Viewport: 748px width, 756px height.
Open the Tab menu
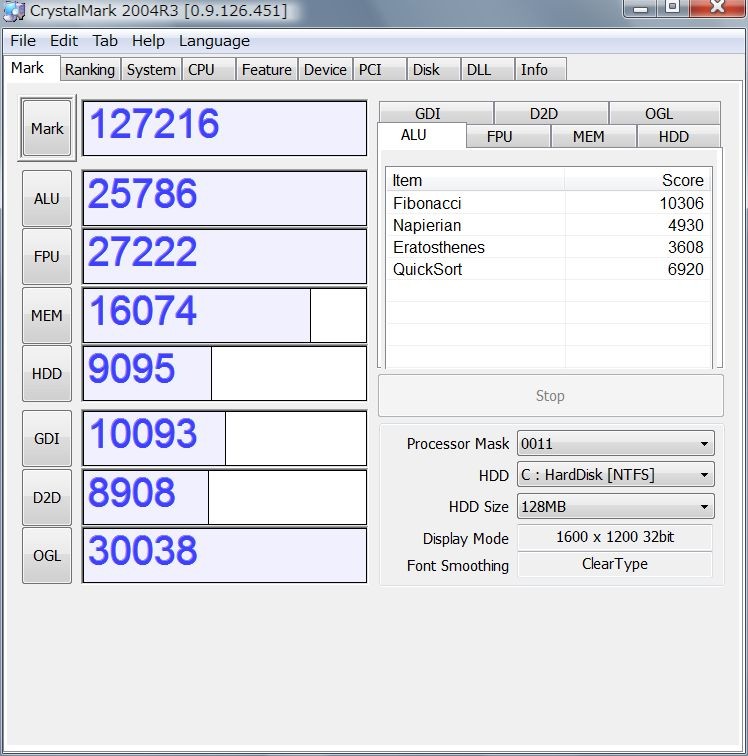click(105, 41)
